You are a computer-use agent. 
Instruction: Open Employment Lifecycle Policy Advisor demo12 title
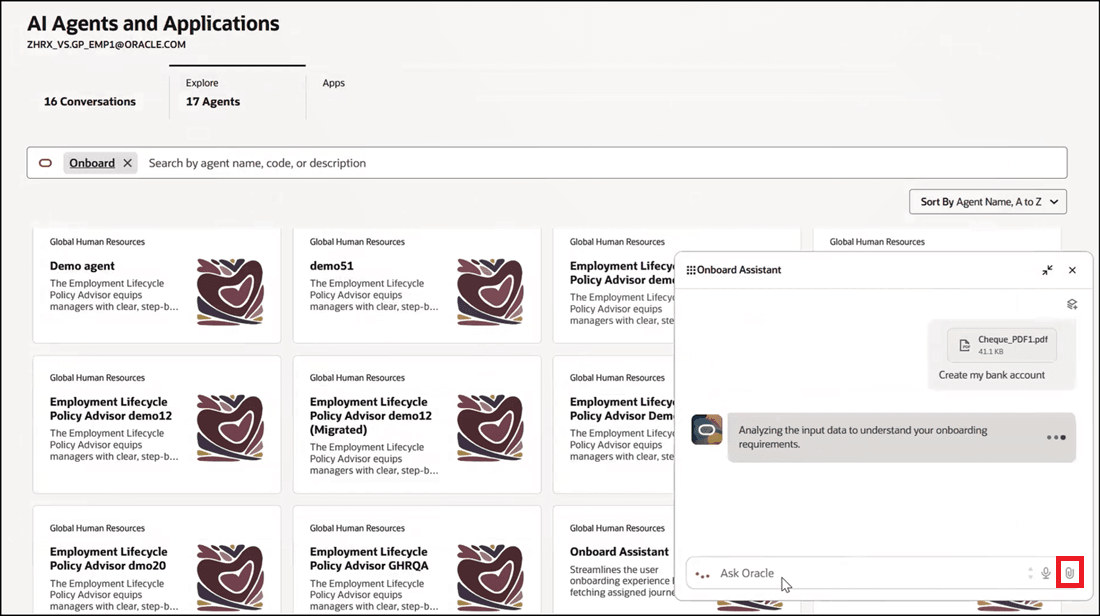[x=111, y=409]
